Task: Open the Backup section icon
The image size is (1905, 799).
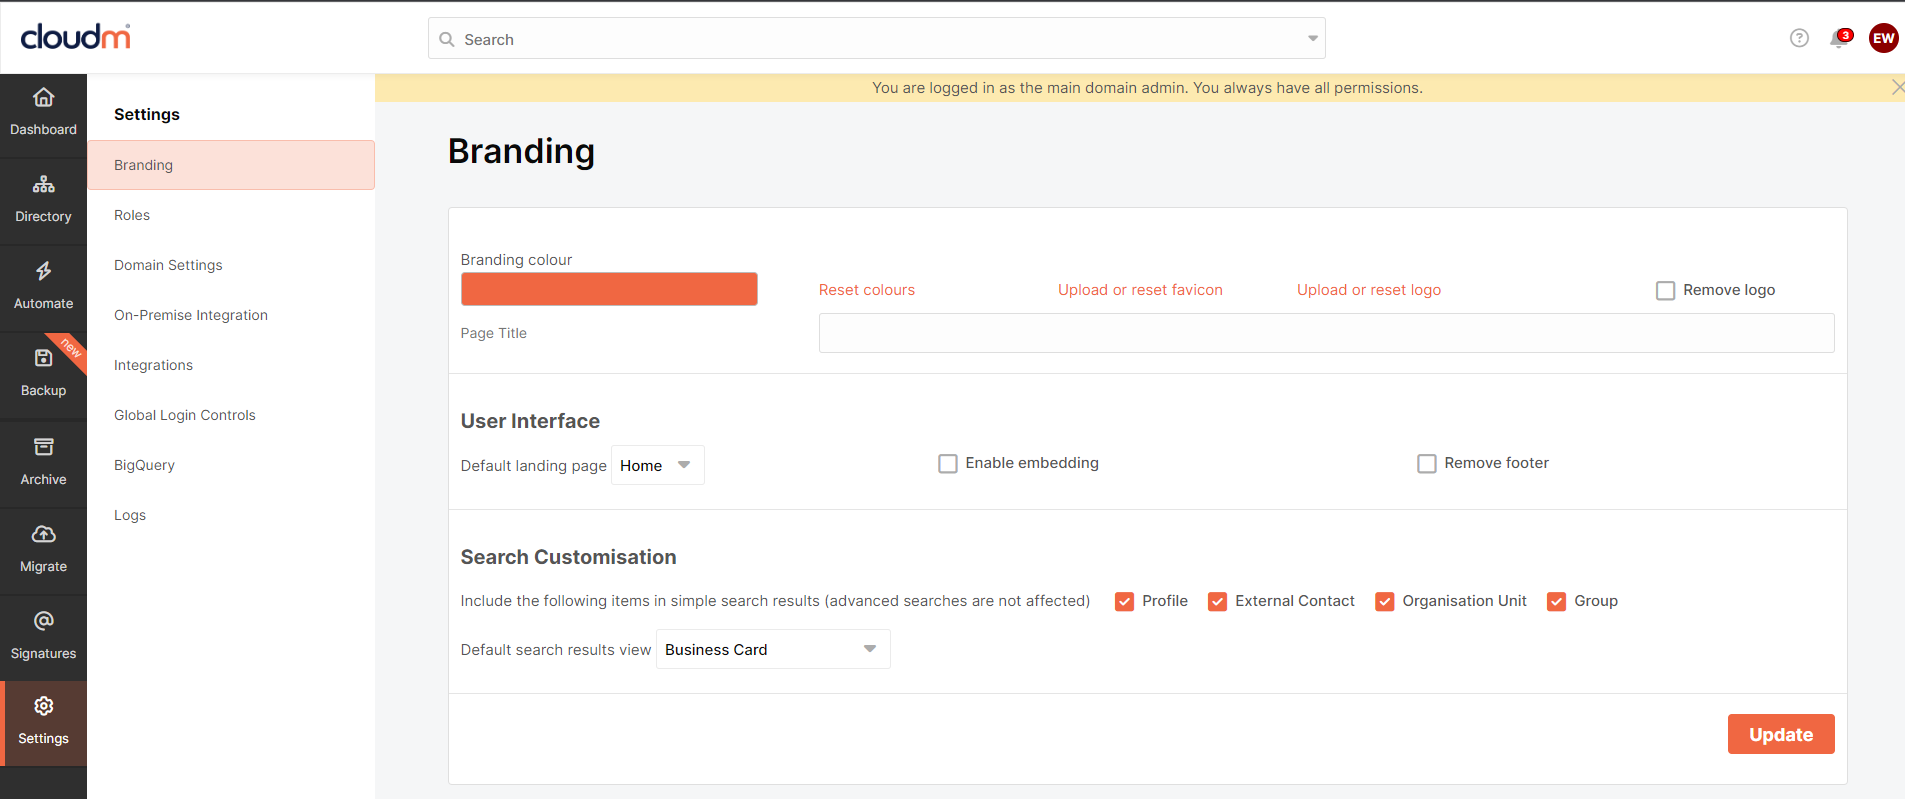Action: [x=43, y=358]
